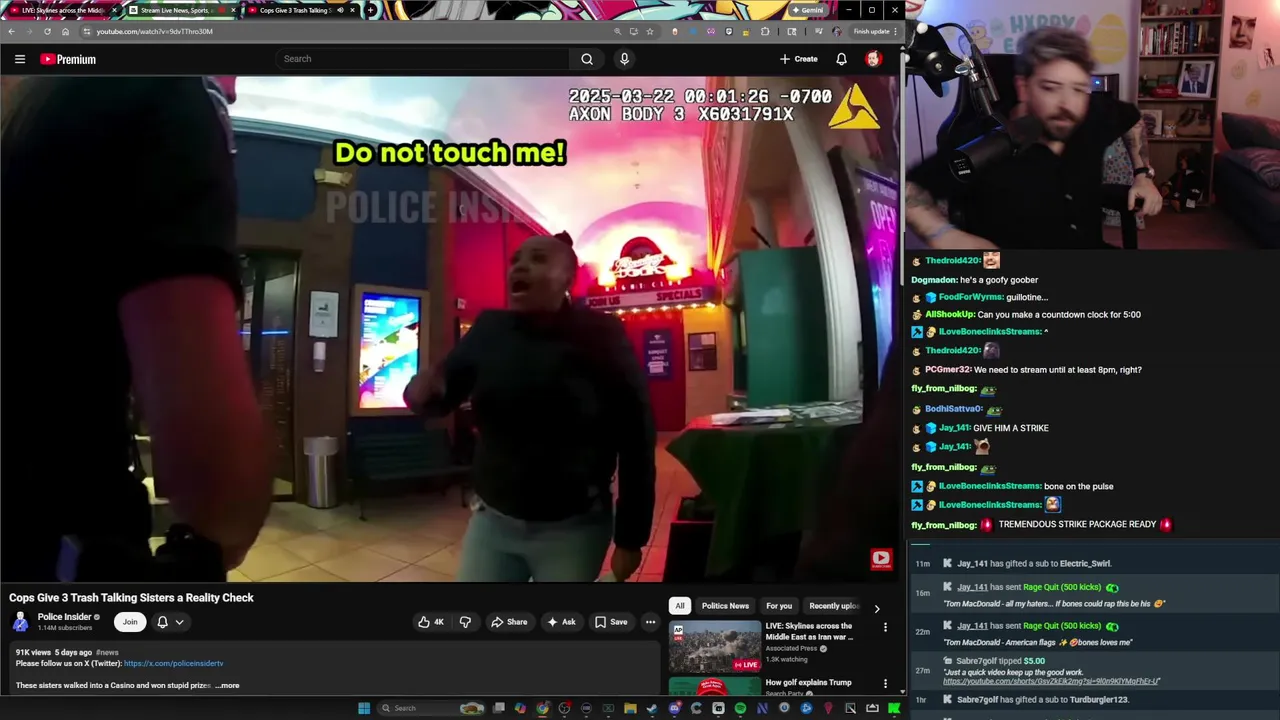Open LIVE Skylines across Middle East thumbnail
The height and width of the screenshot is (720, 1280).
[715, 646]
